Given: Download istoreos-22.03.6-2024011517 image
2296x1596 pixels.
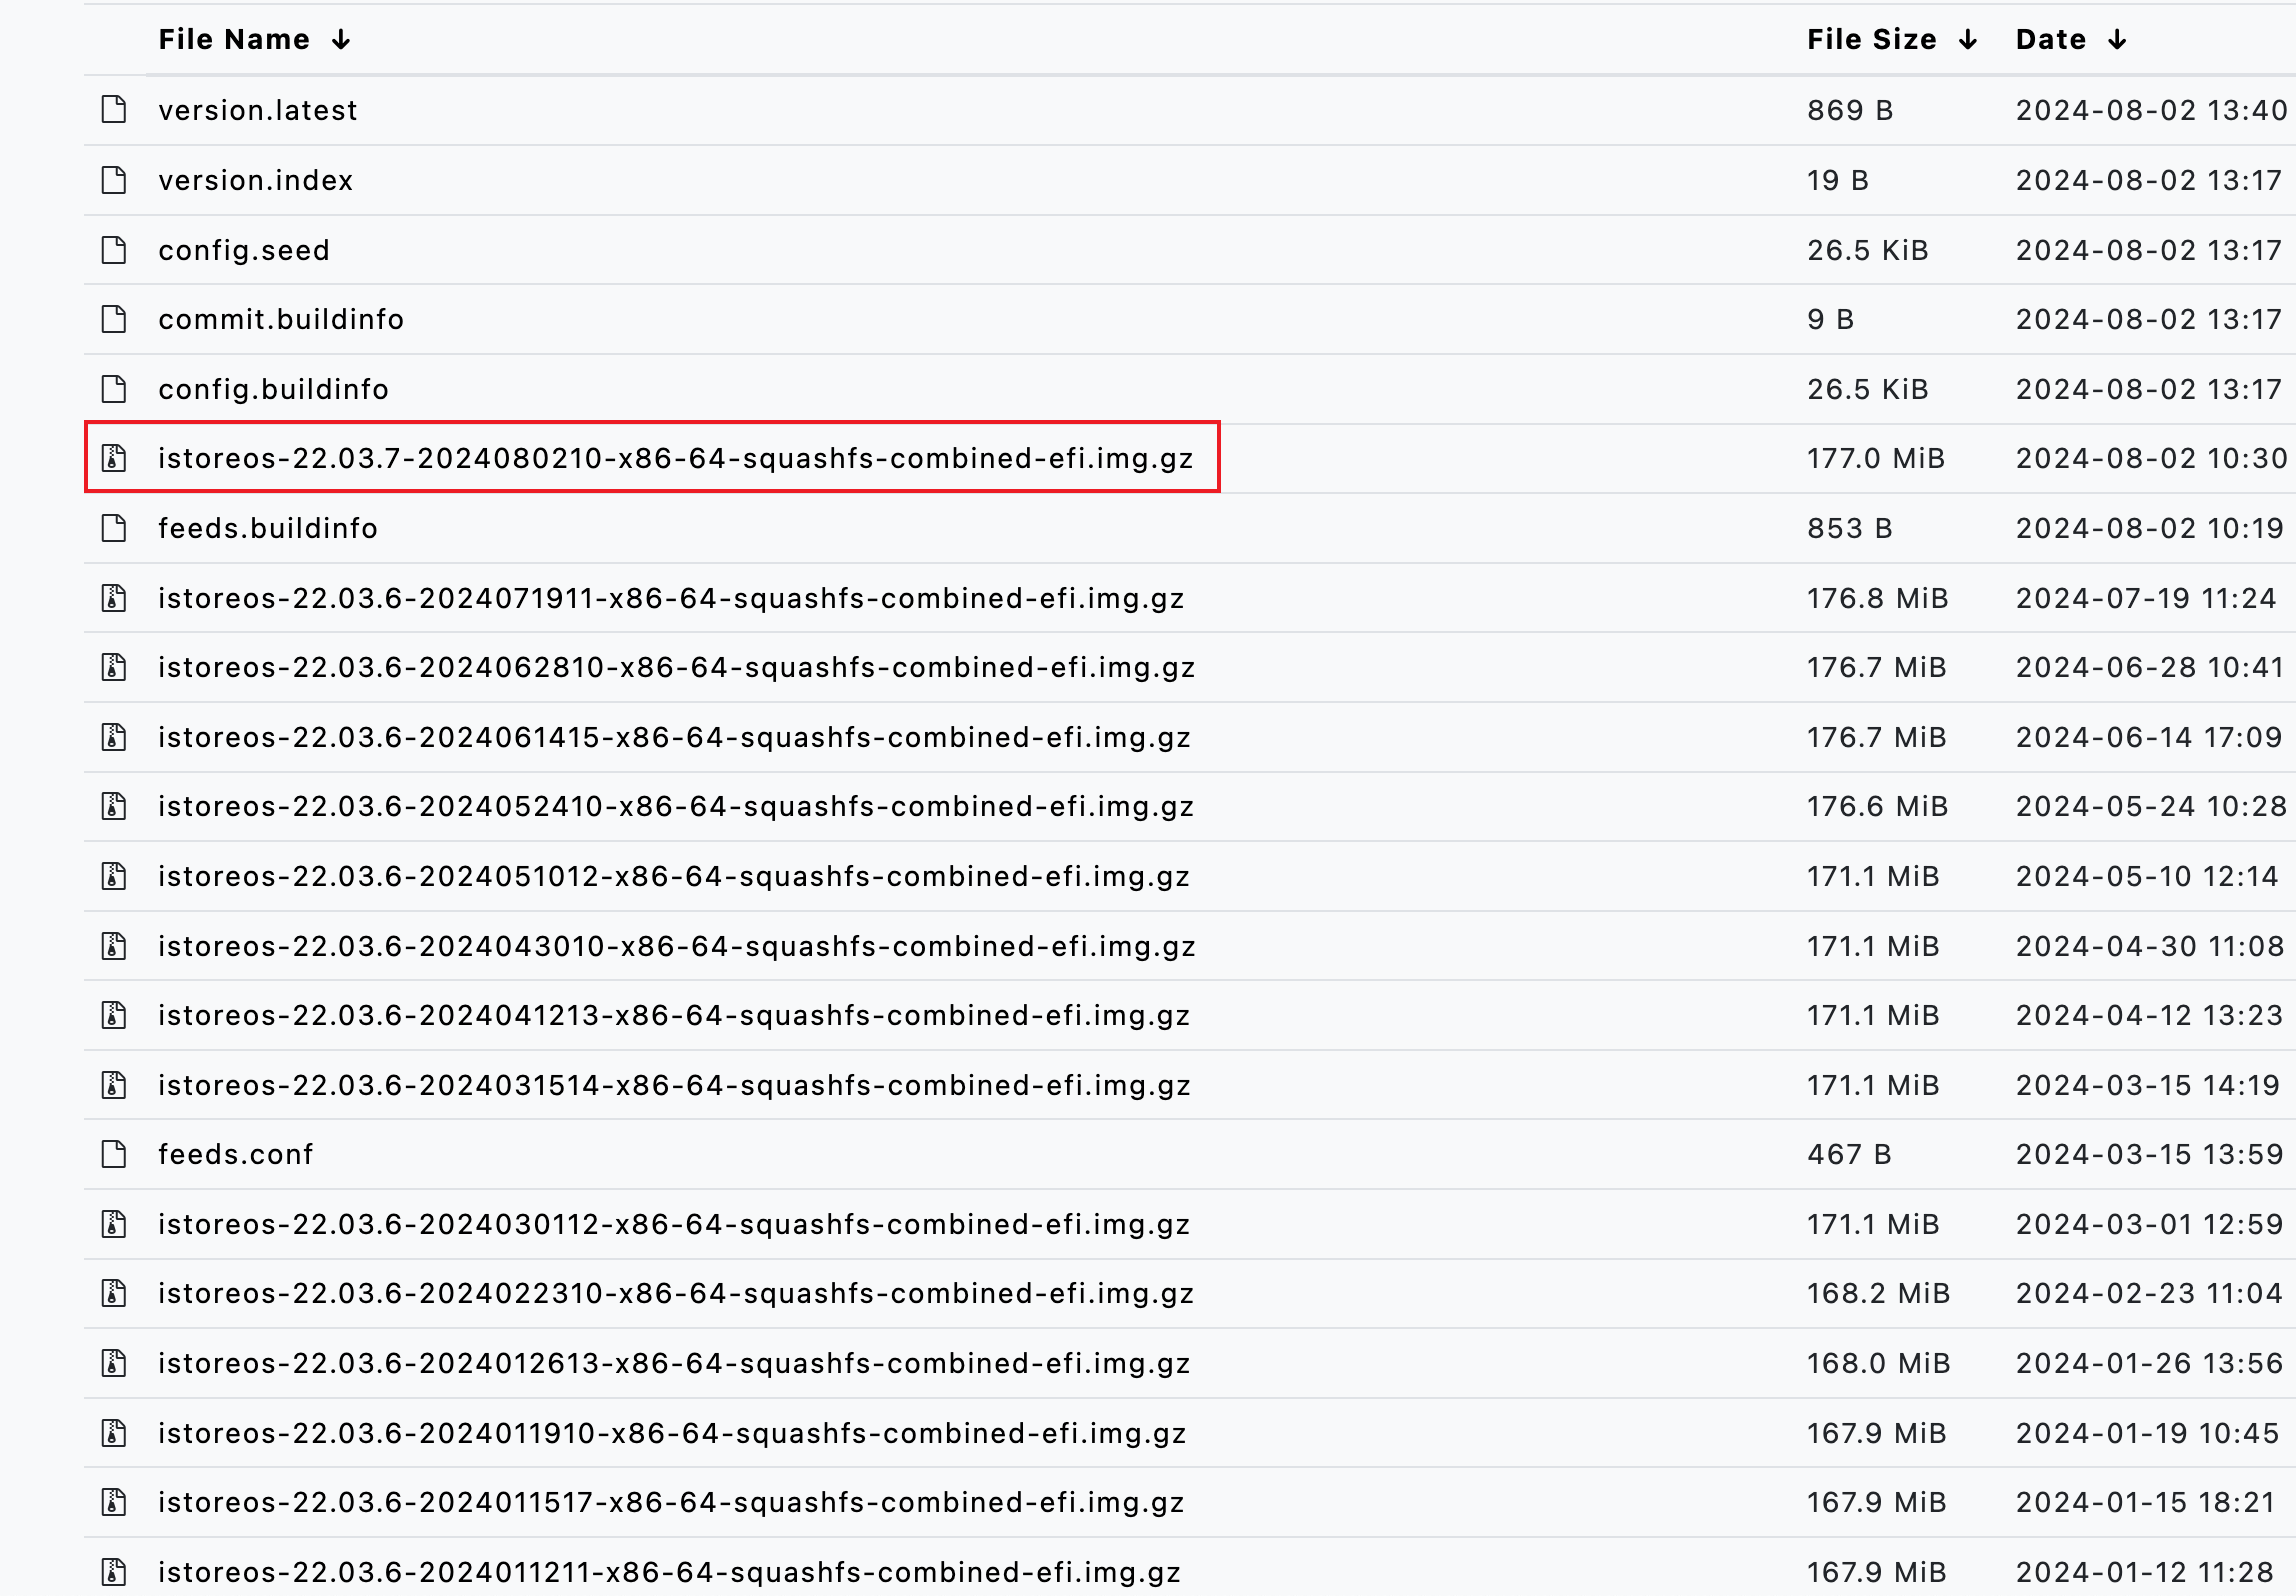Looking at the screenshot, I should pyautogui.click(x=671, y=1502).
